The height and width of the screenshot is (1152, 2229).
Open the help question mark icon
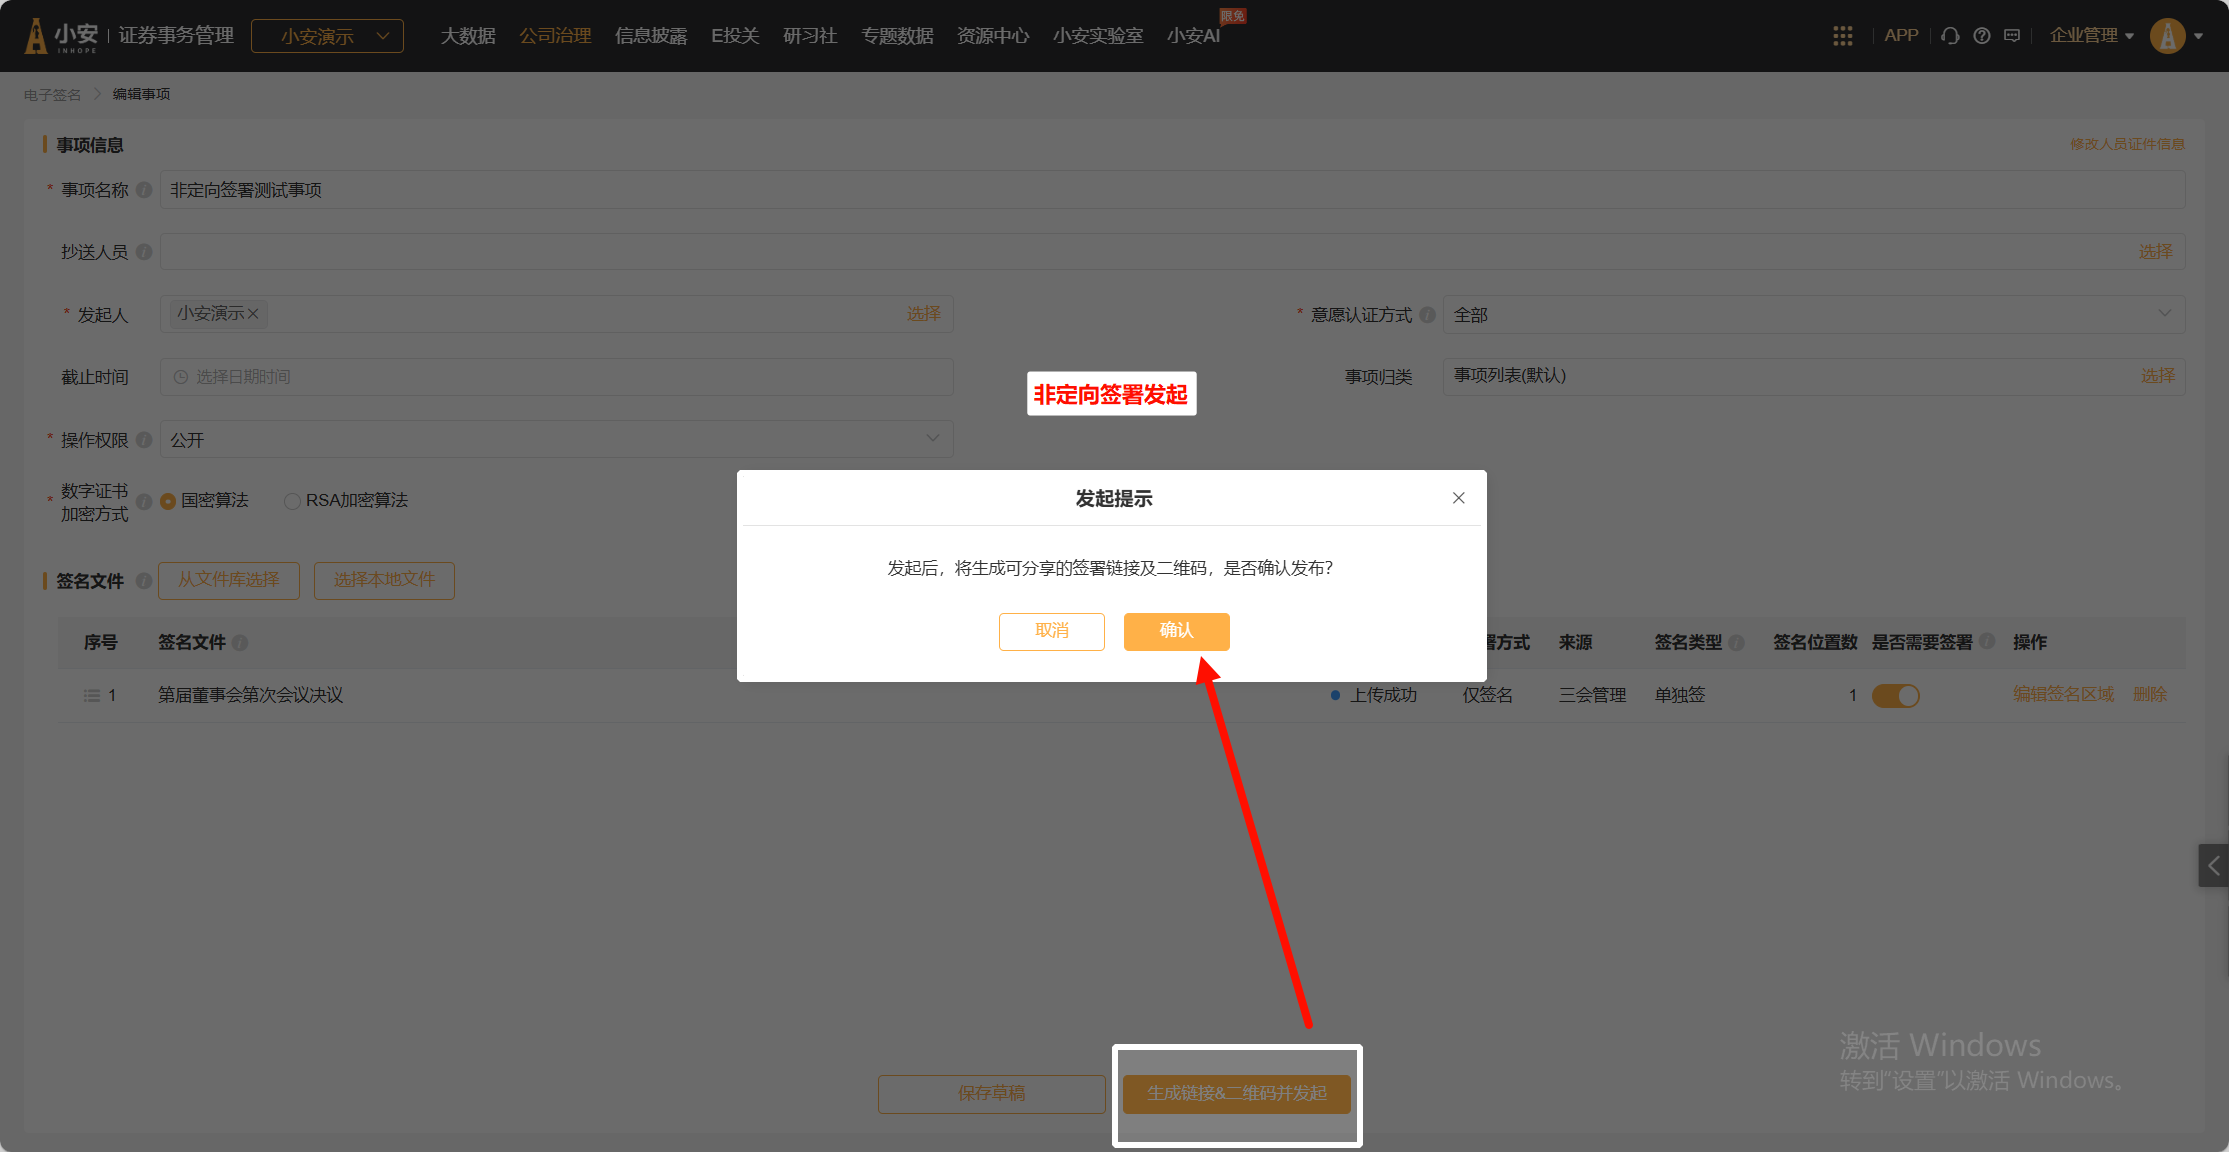(1981, 36)
